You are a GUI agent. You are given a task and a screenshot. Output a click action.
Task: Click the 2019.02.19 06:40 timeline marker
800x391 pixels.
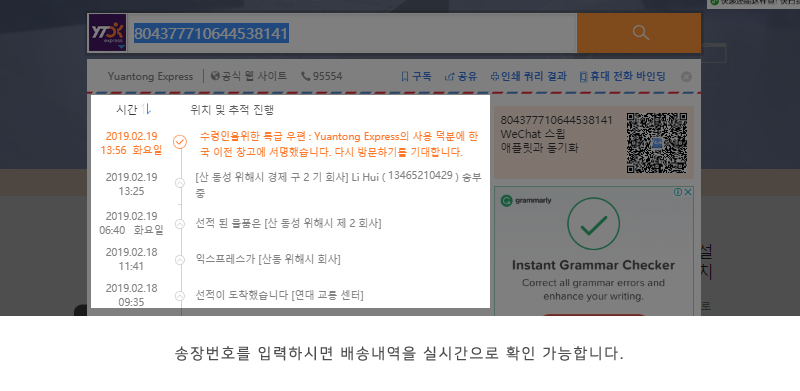(x=180, y=224)
